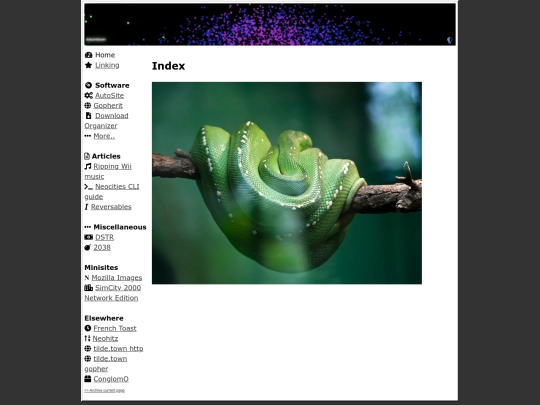Open the Download Organizer link
Screen dimensions: 540x405
(x=106, y=121)
